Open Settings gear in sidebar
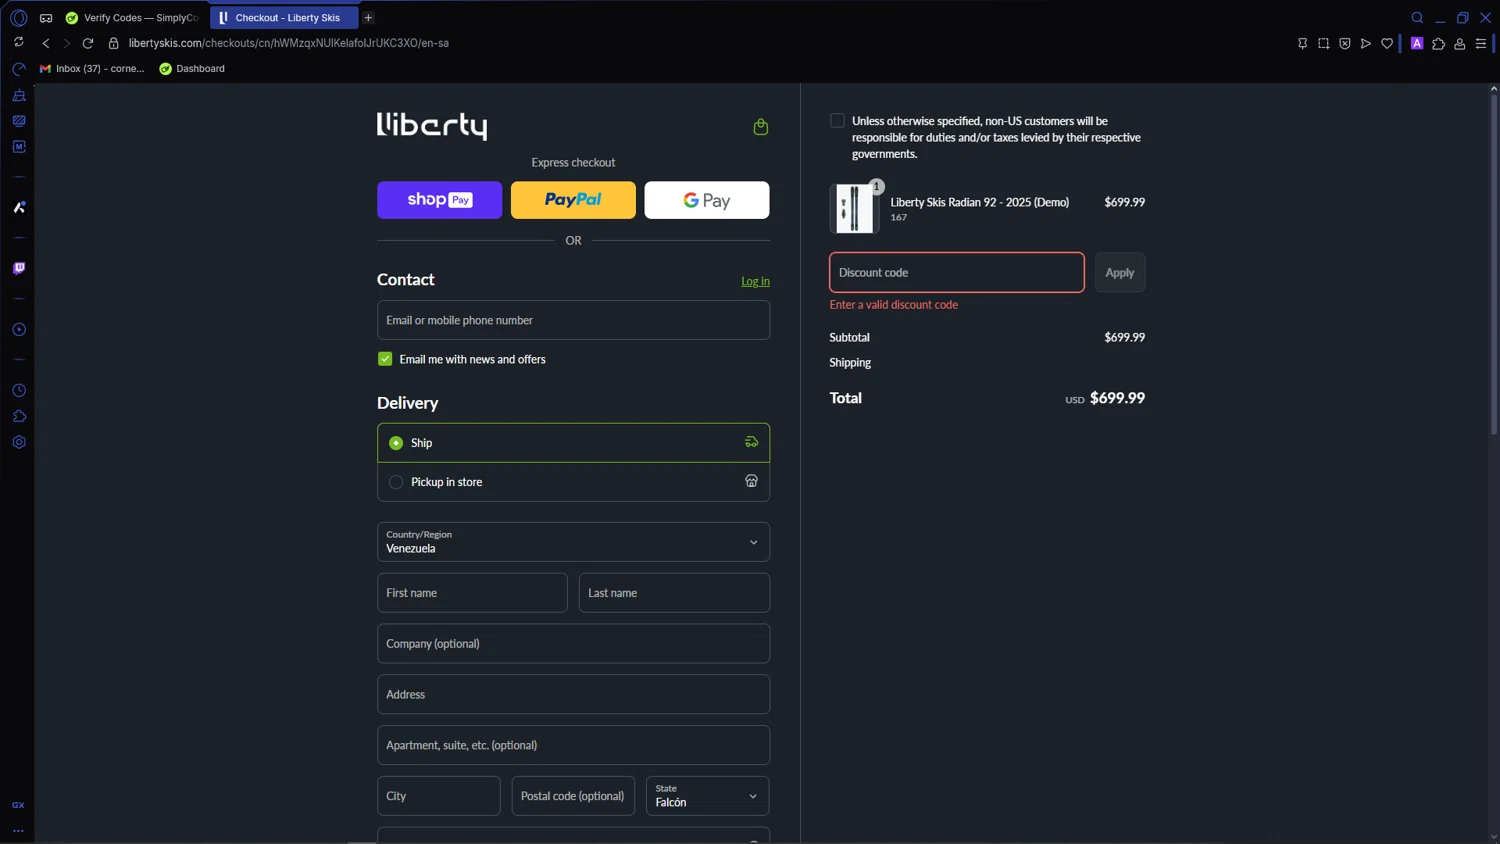The width and height of the screenshot is (1500, 844). pos(19,442)
